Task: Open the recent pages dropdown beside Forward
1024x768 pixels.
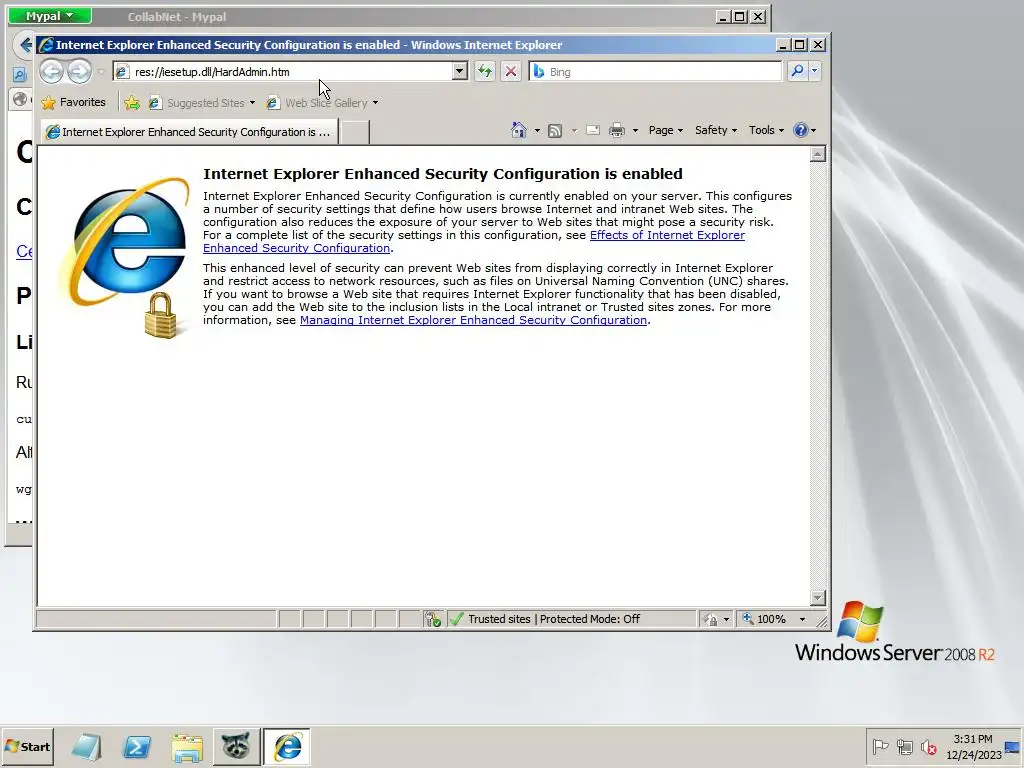Action: 101,72
